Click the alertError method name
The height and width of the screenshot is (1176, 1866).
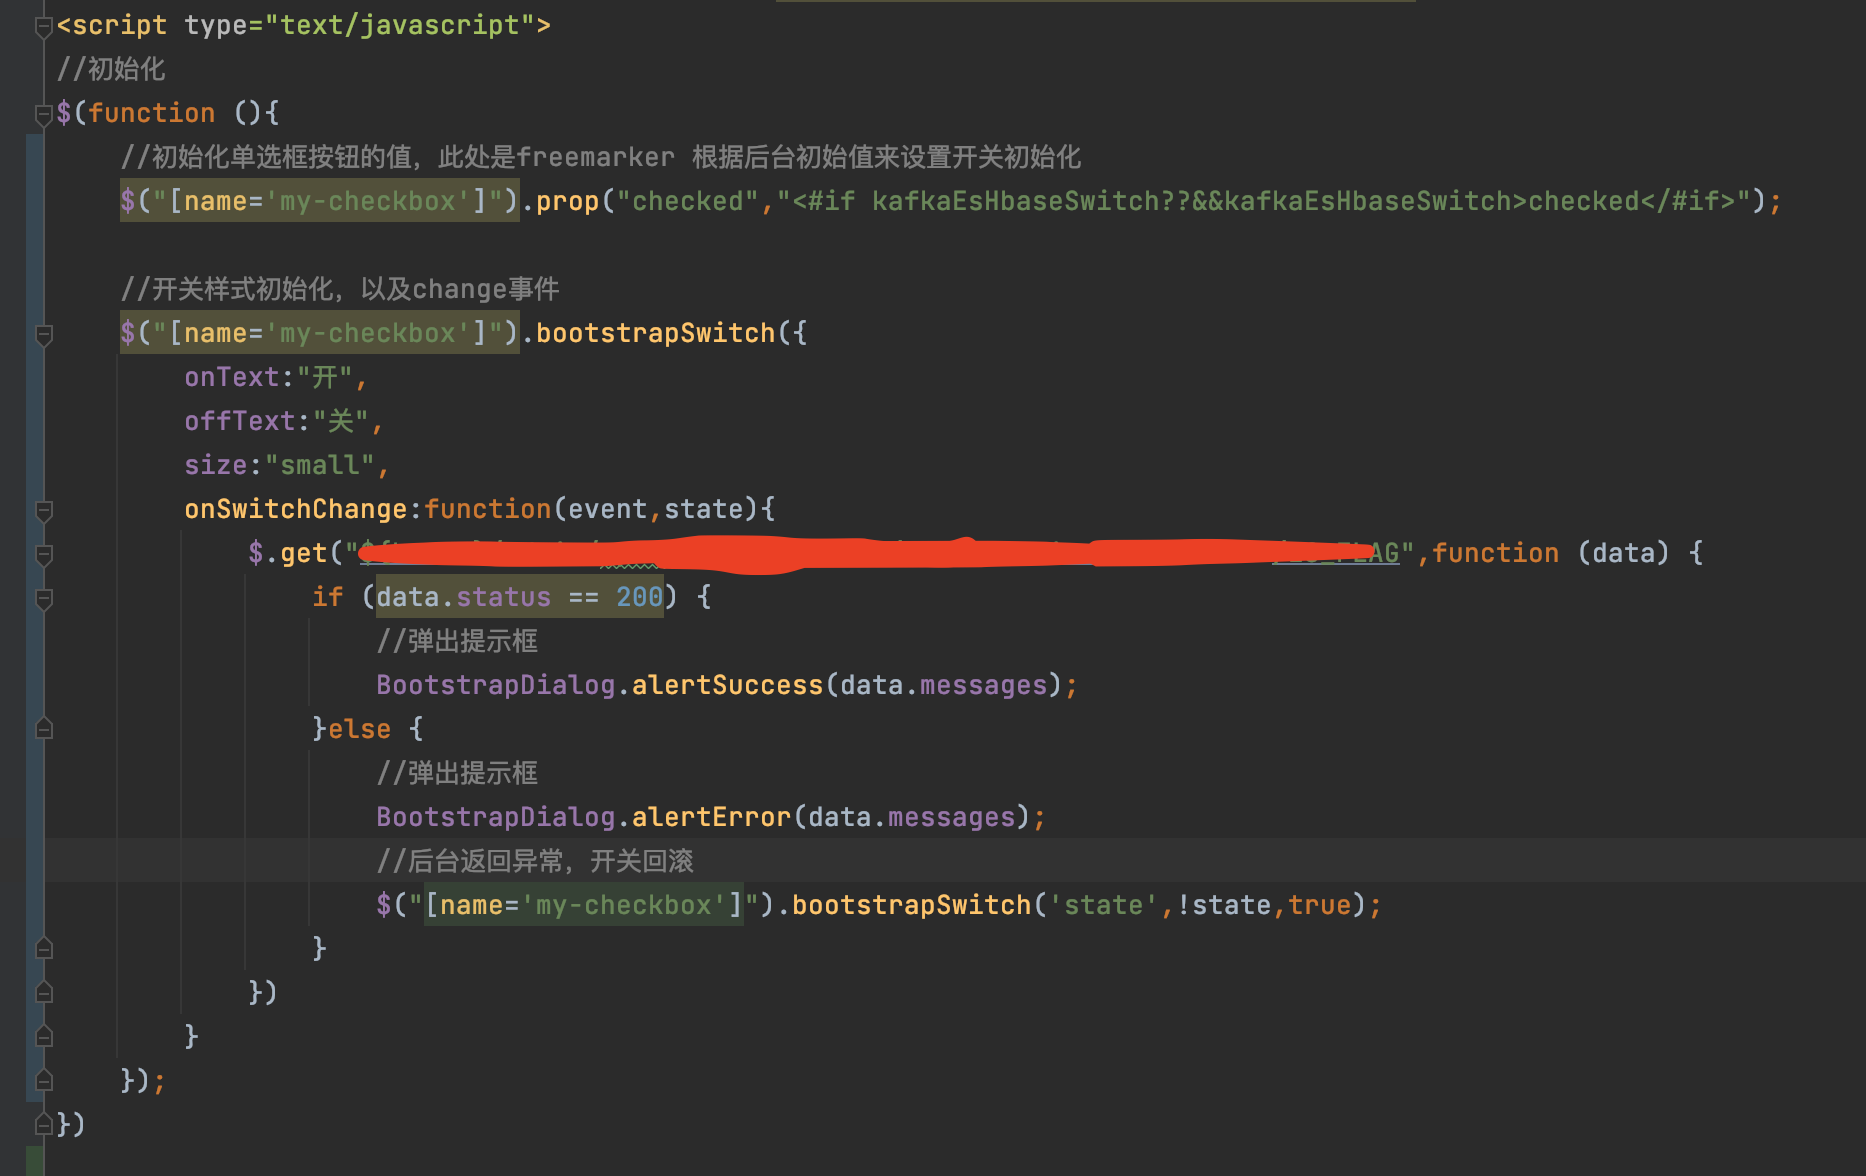click(x=710, y=816)
